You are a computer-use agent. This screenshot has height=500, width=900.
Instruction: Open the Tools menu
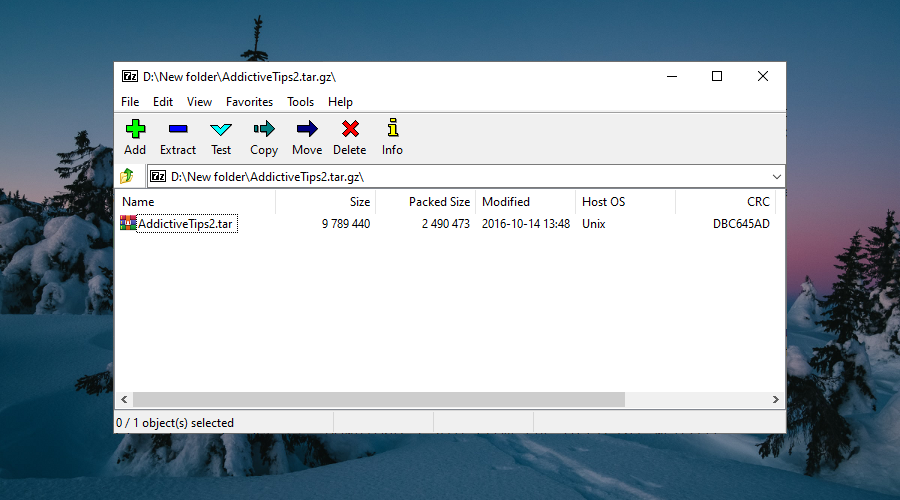(x=300, y=102)
